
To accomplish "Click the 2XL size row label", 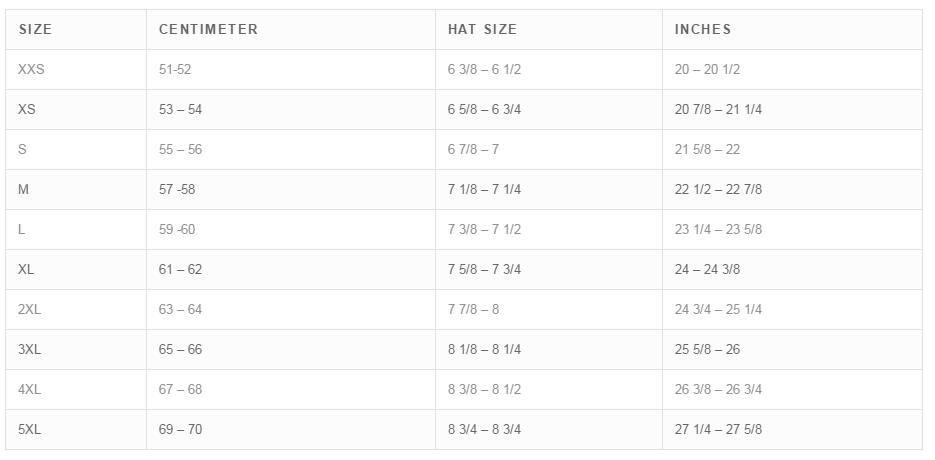I will [x=30, y=310].
